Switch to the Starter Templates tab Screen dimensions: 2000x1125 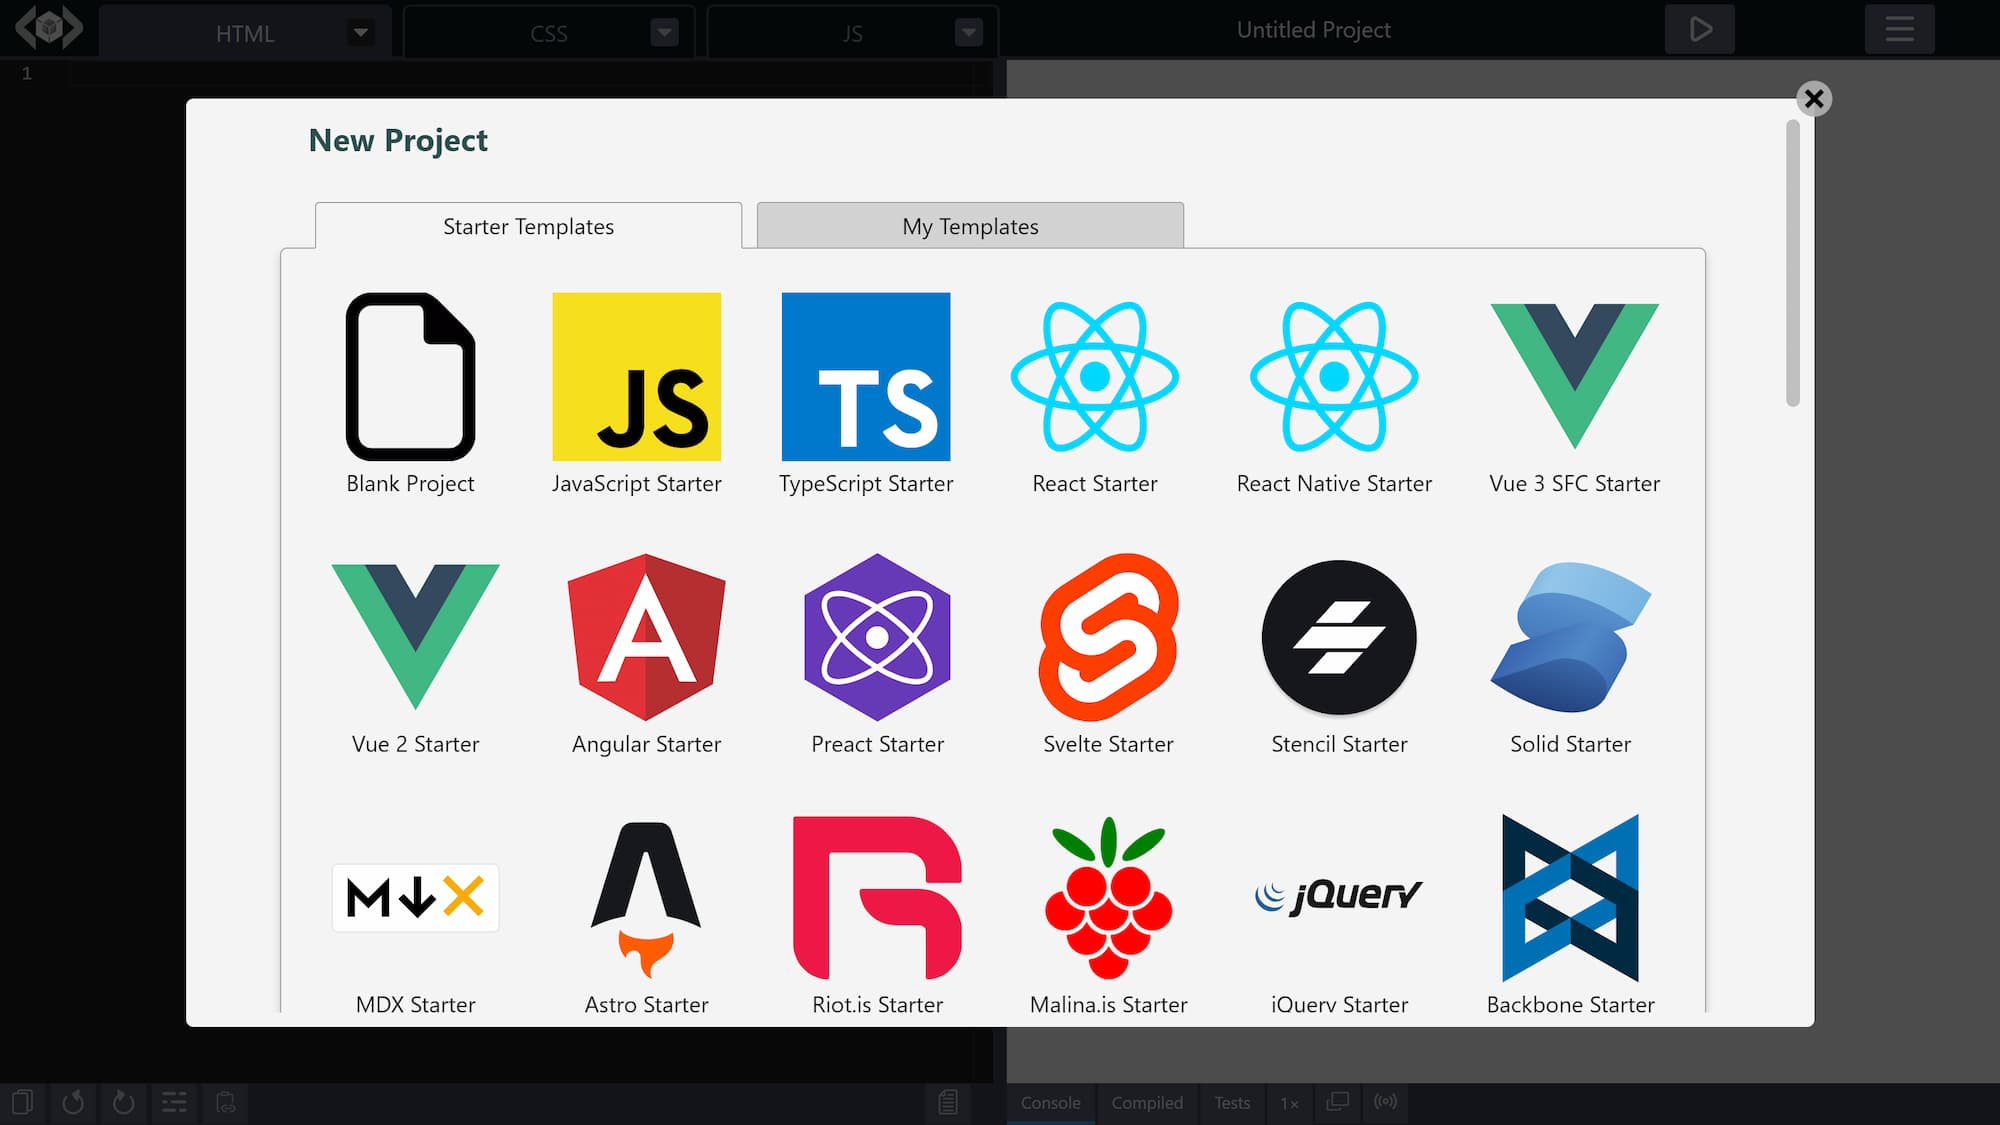pyautogui.click(x=528, y=226)
